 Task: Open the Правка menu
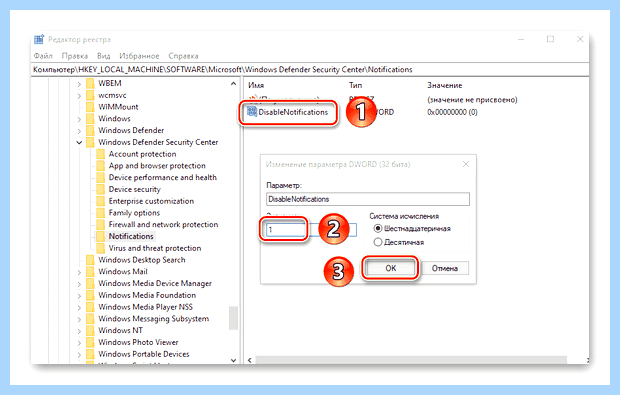pyautogui.click(x=75, y=56)
